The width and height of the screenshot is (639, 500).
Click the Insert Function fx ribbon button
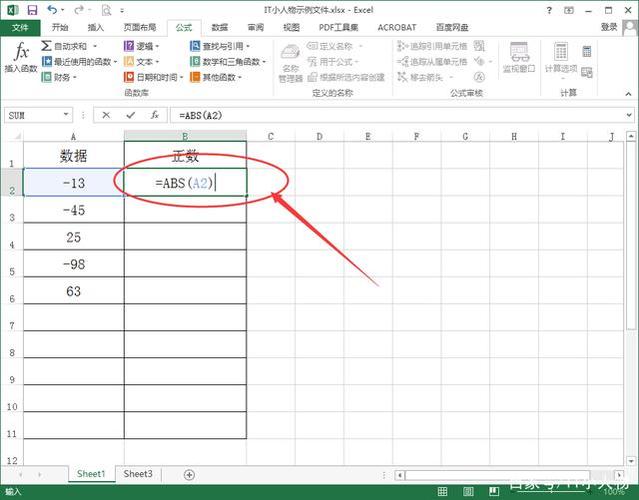(20, 57)
